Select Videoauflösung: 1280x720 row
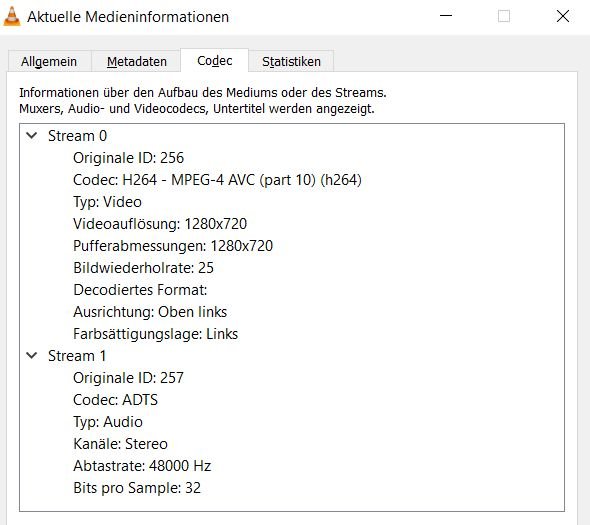 click(160, 224)
